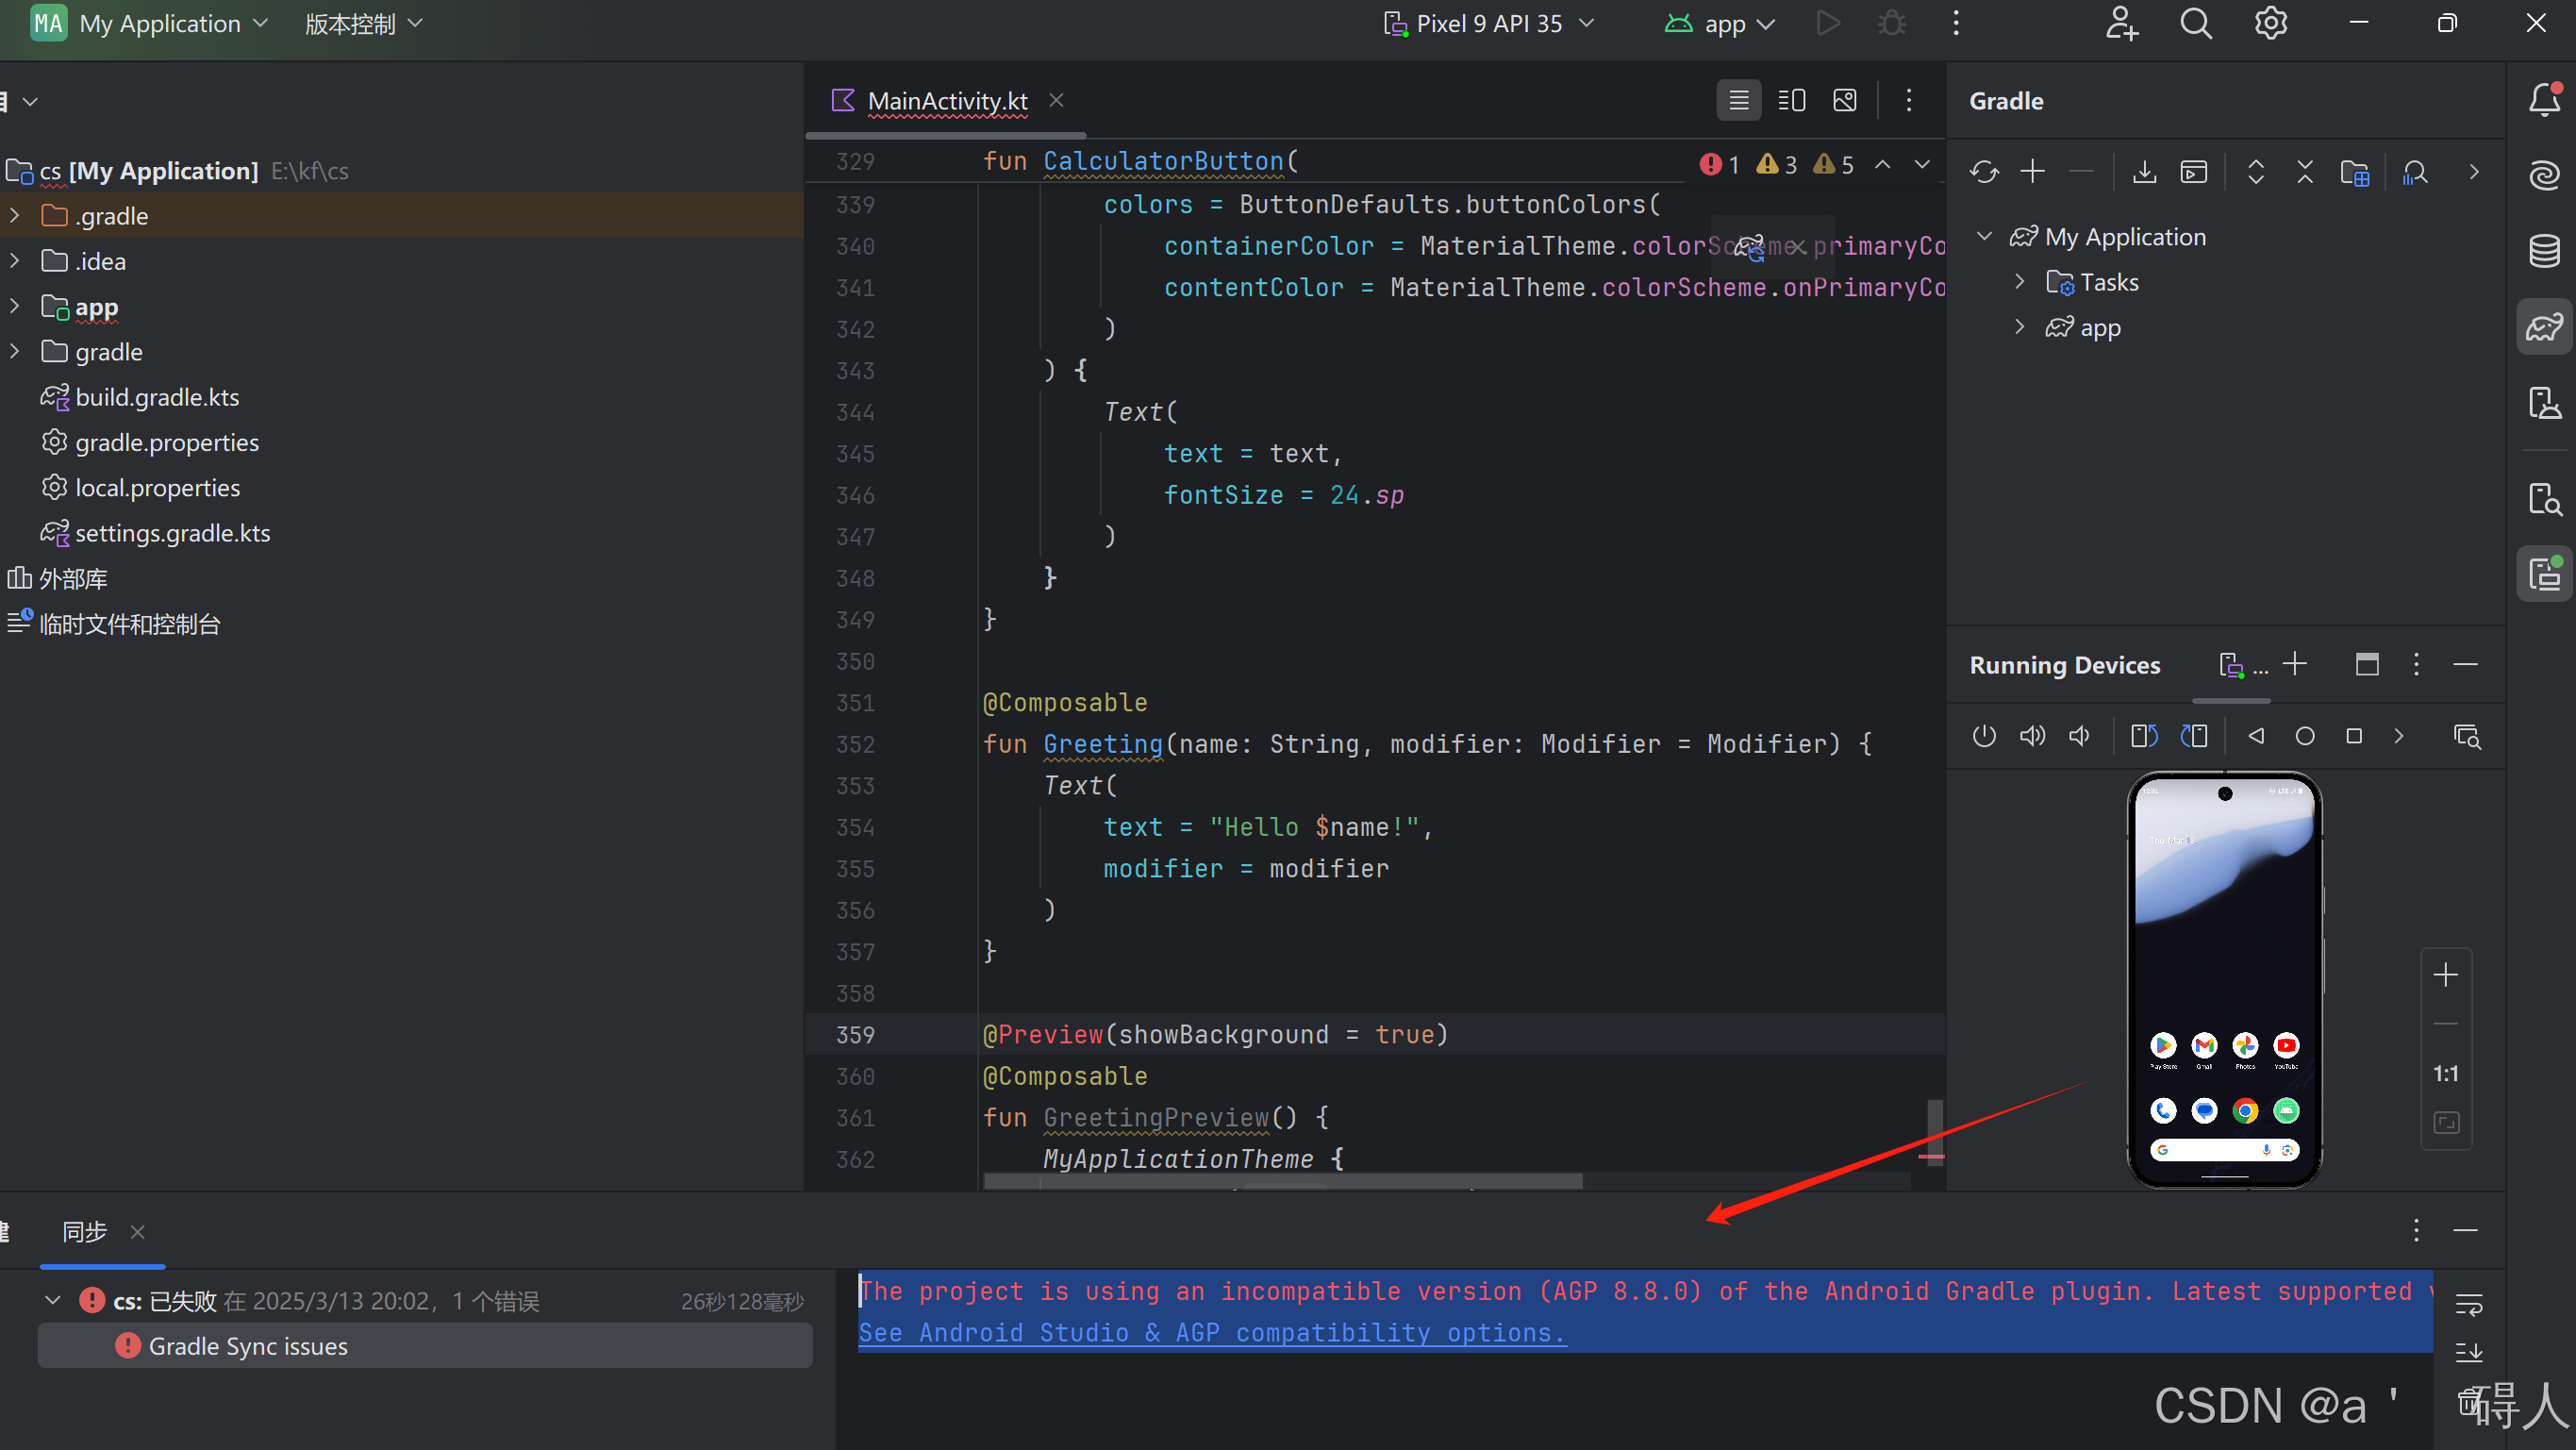Open the Database tool window icon
Image resolution: width=2576 pixels, height=1450 pixels.
click(2544, 250)
